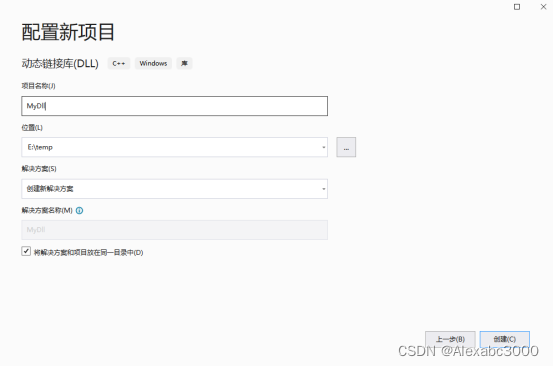This screenshot has width=554, height=366.
Task: Click the 动态链接库(DLL) template title
Action: coord(60,64)
